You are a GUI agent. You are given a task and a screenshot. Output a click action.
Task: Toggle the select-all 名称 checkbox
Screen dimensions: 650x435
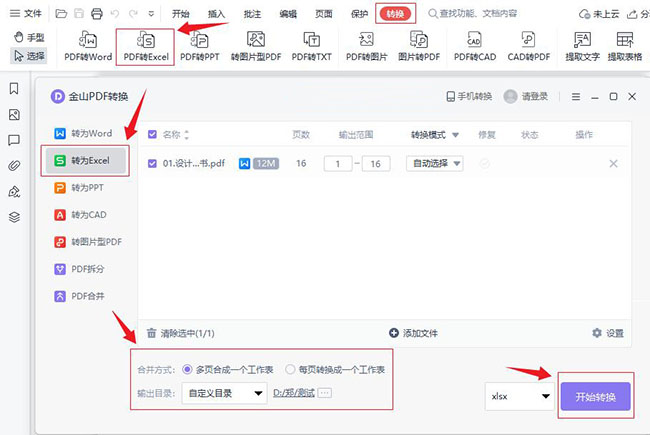152,134
